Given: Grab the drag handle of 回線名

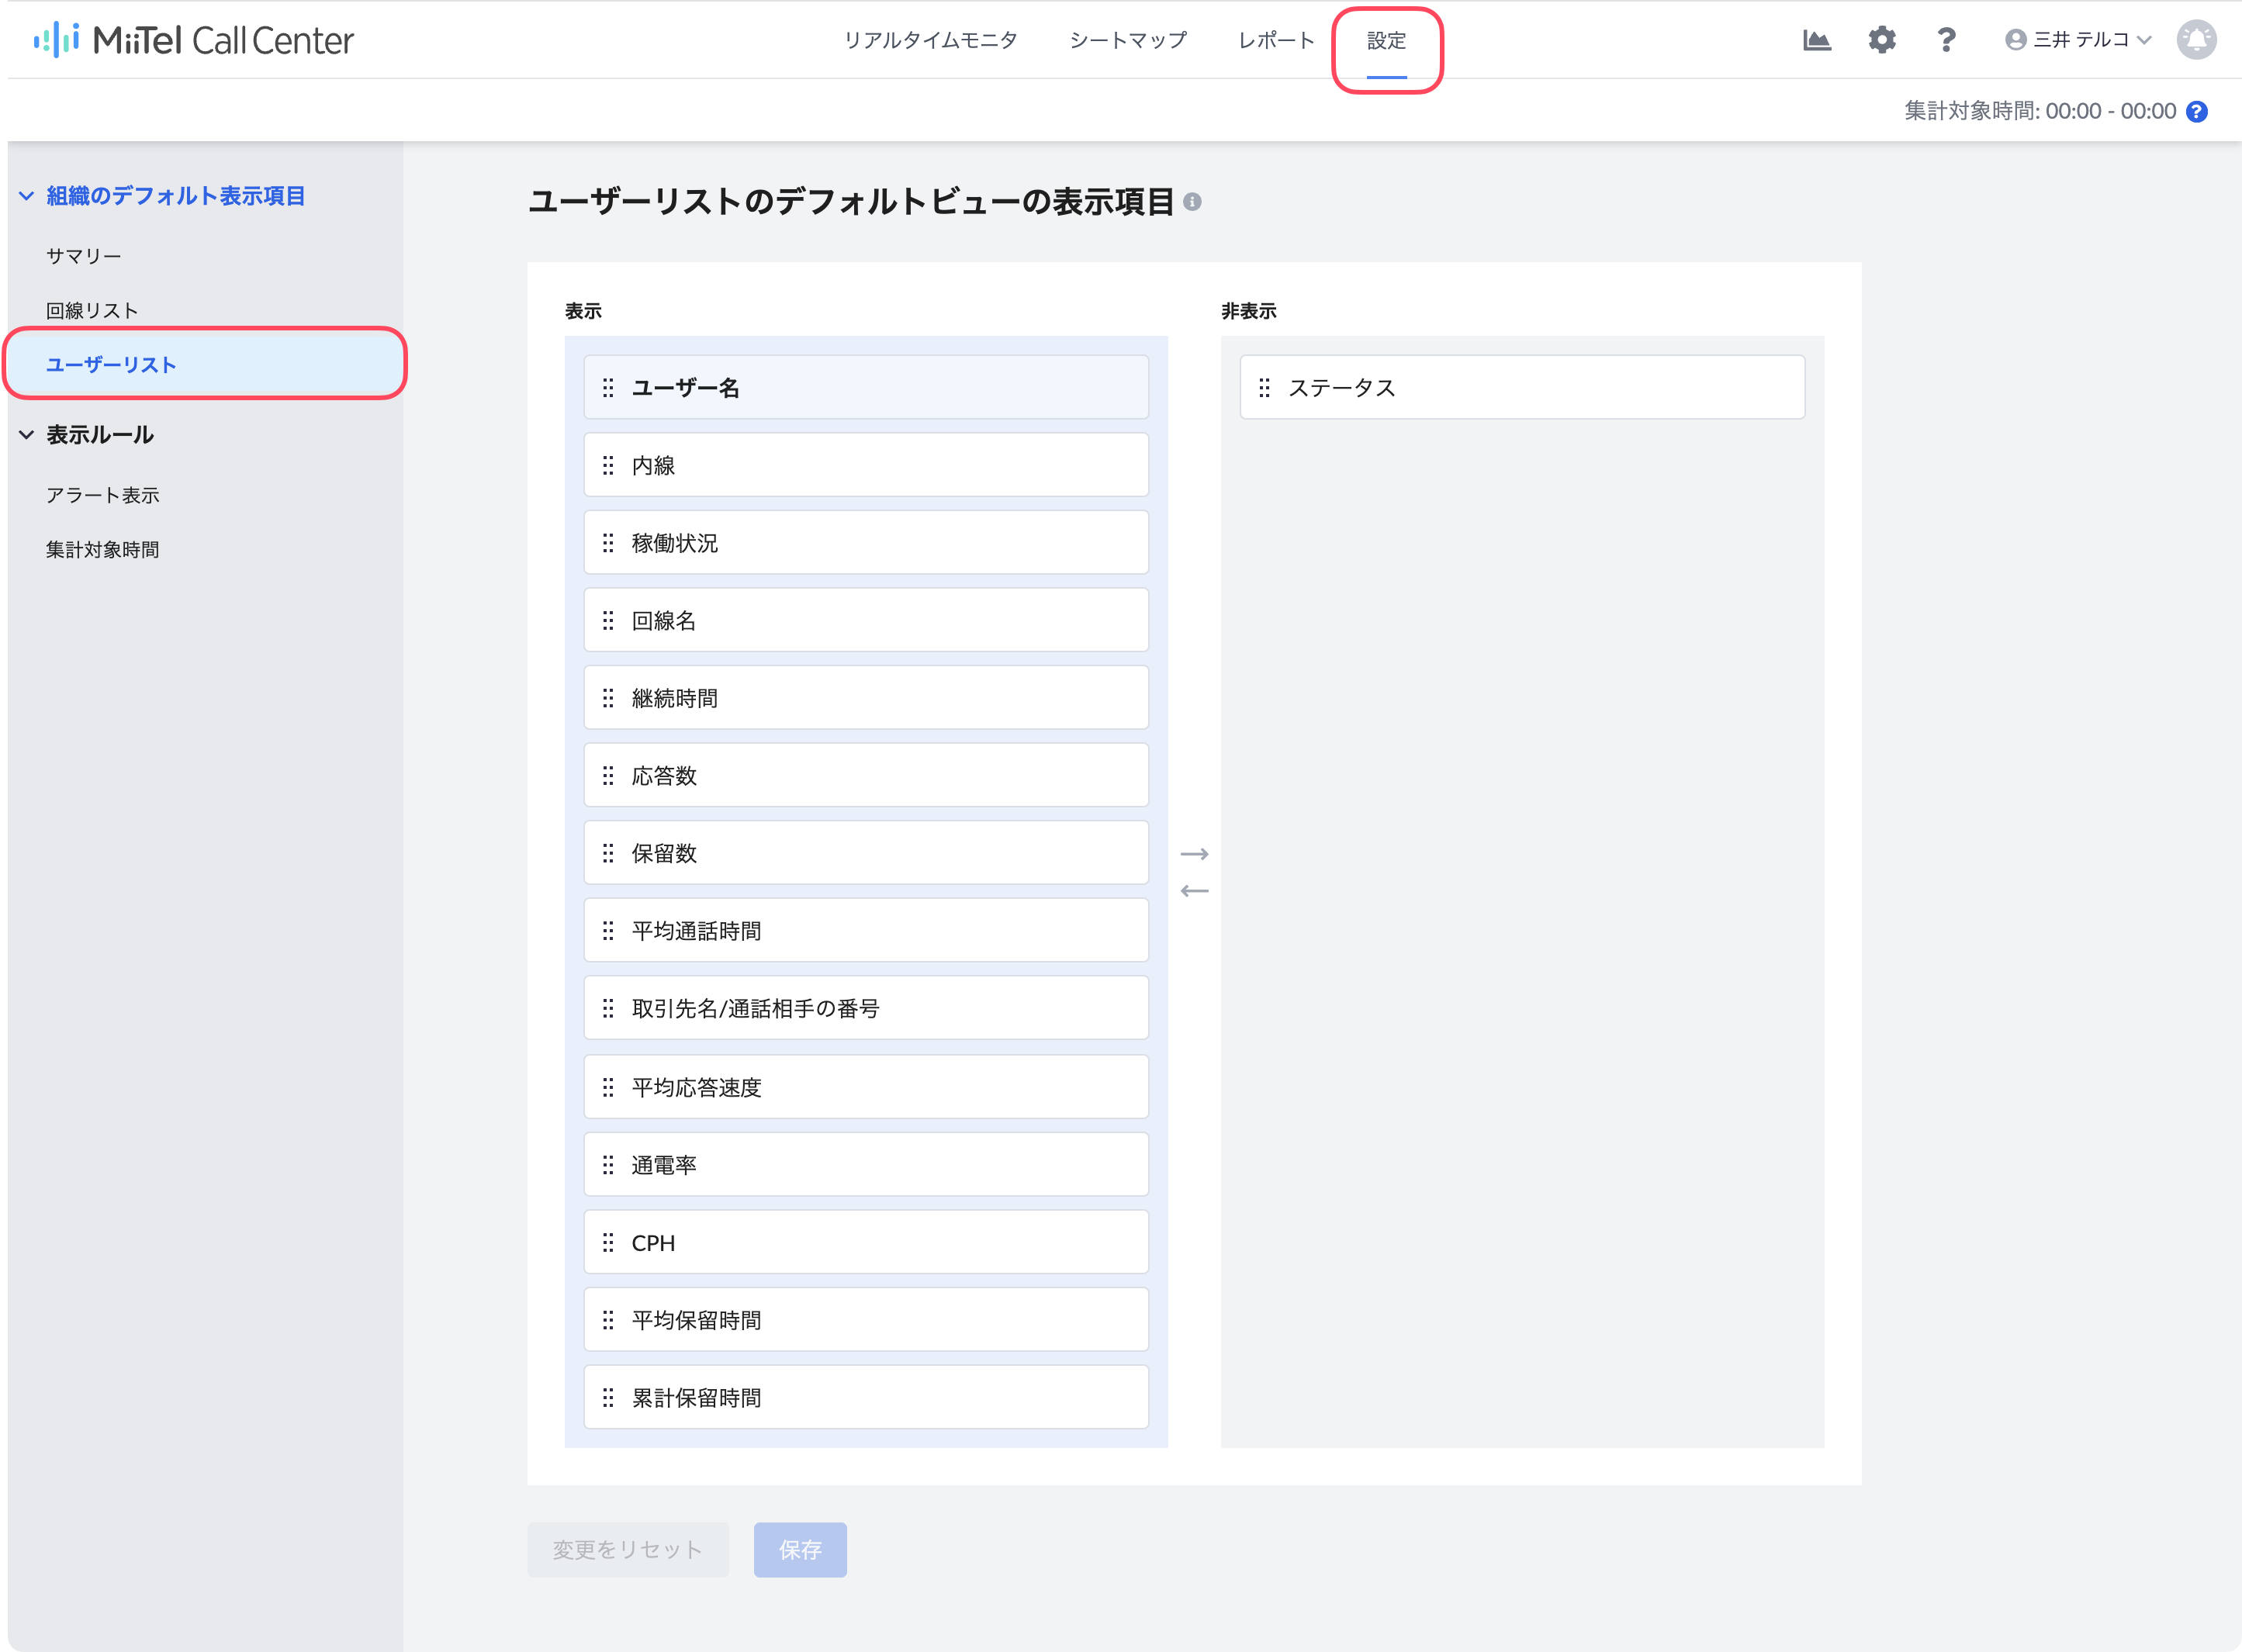Looking at the screenshot, I should tap(608, 621).
